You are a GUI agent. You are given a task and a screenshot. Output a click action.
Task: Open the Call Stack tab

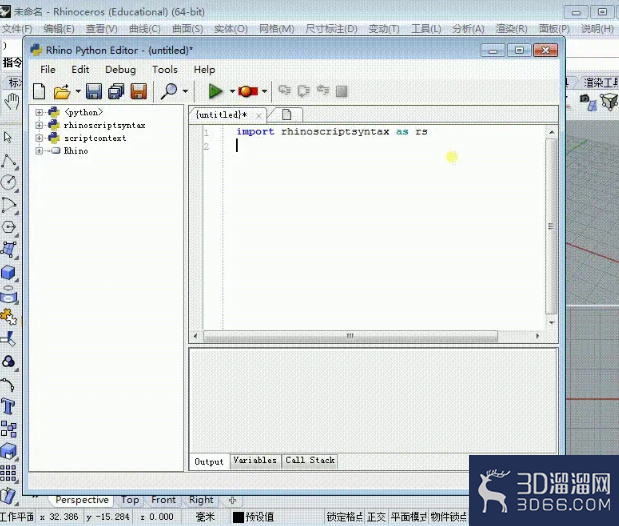[x=310, y=461]
